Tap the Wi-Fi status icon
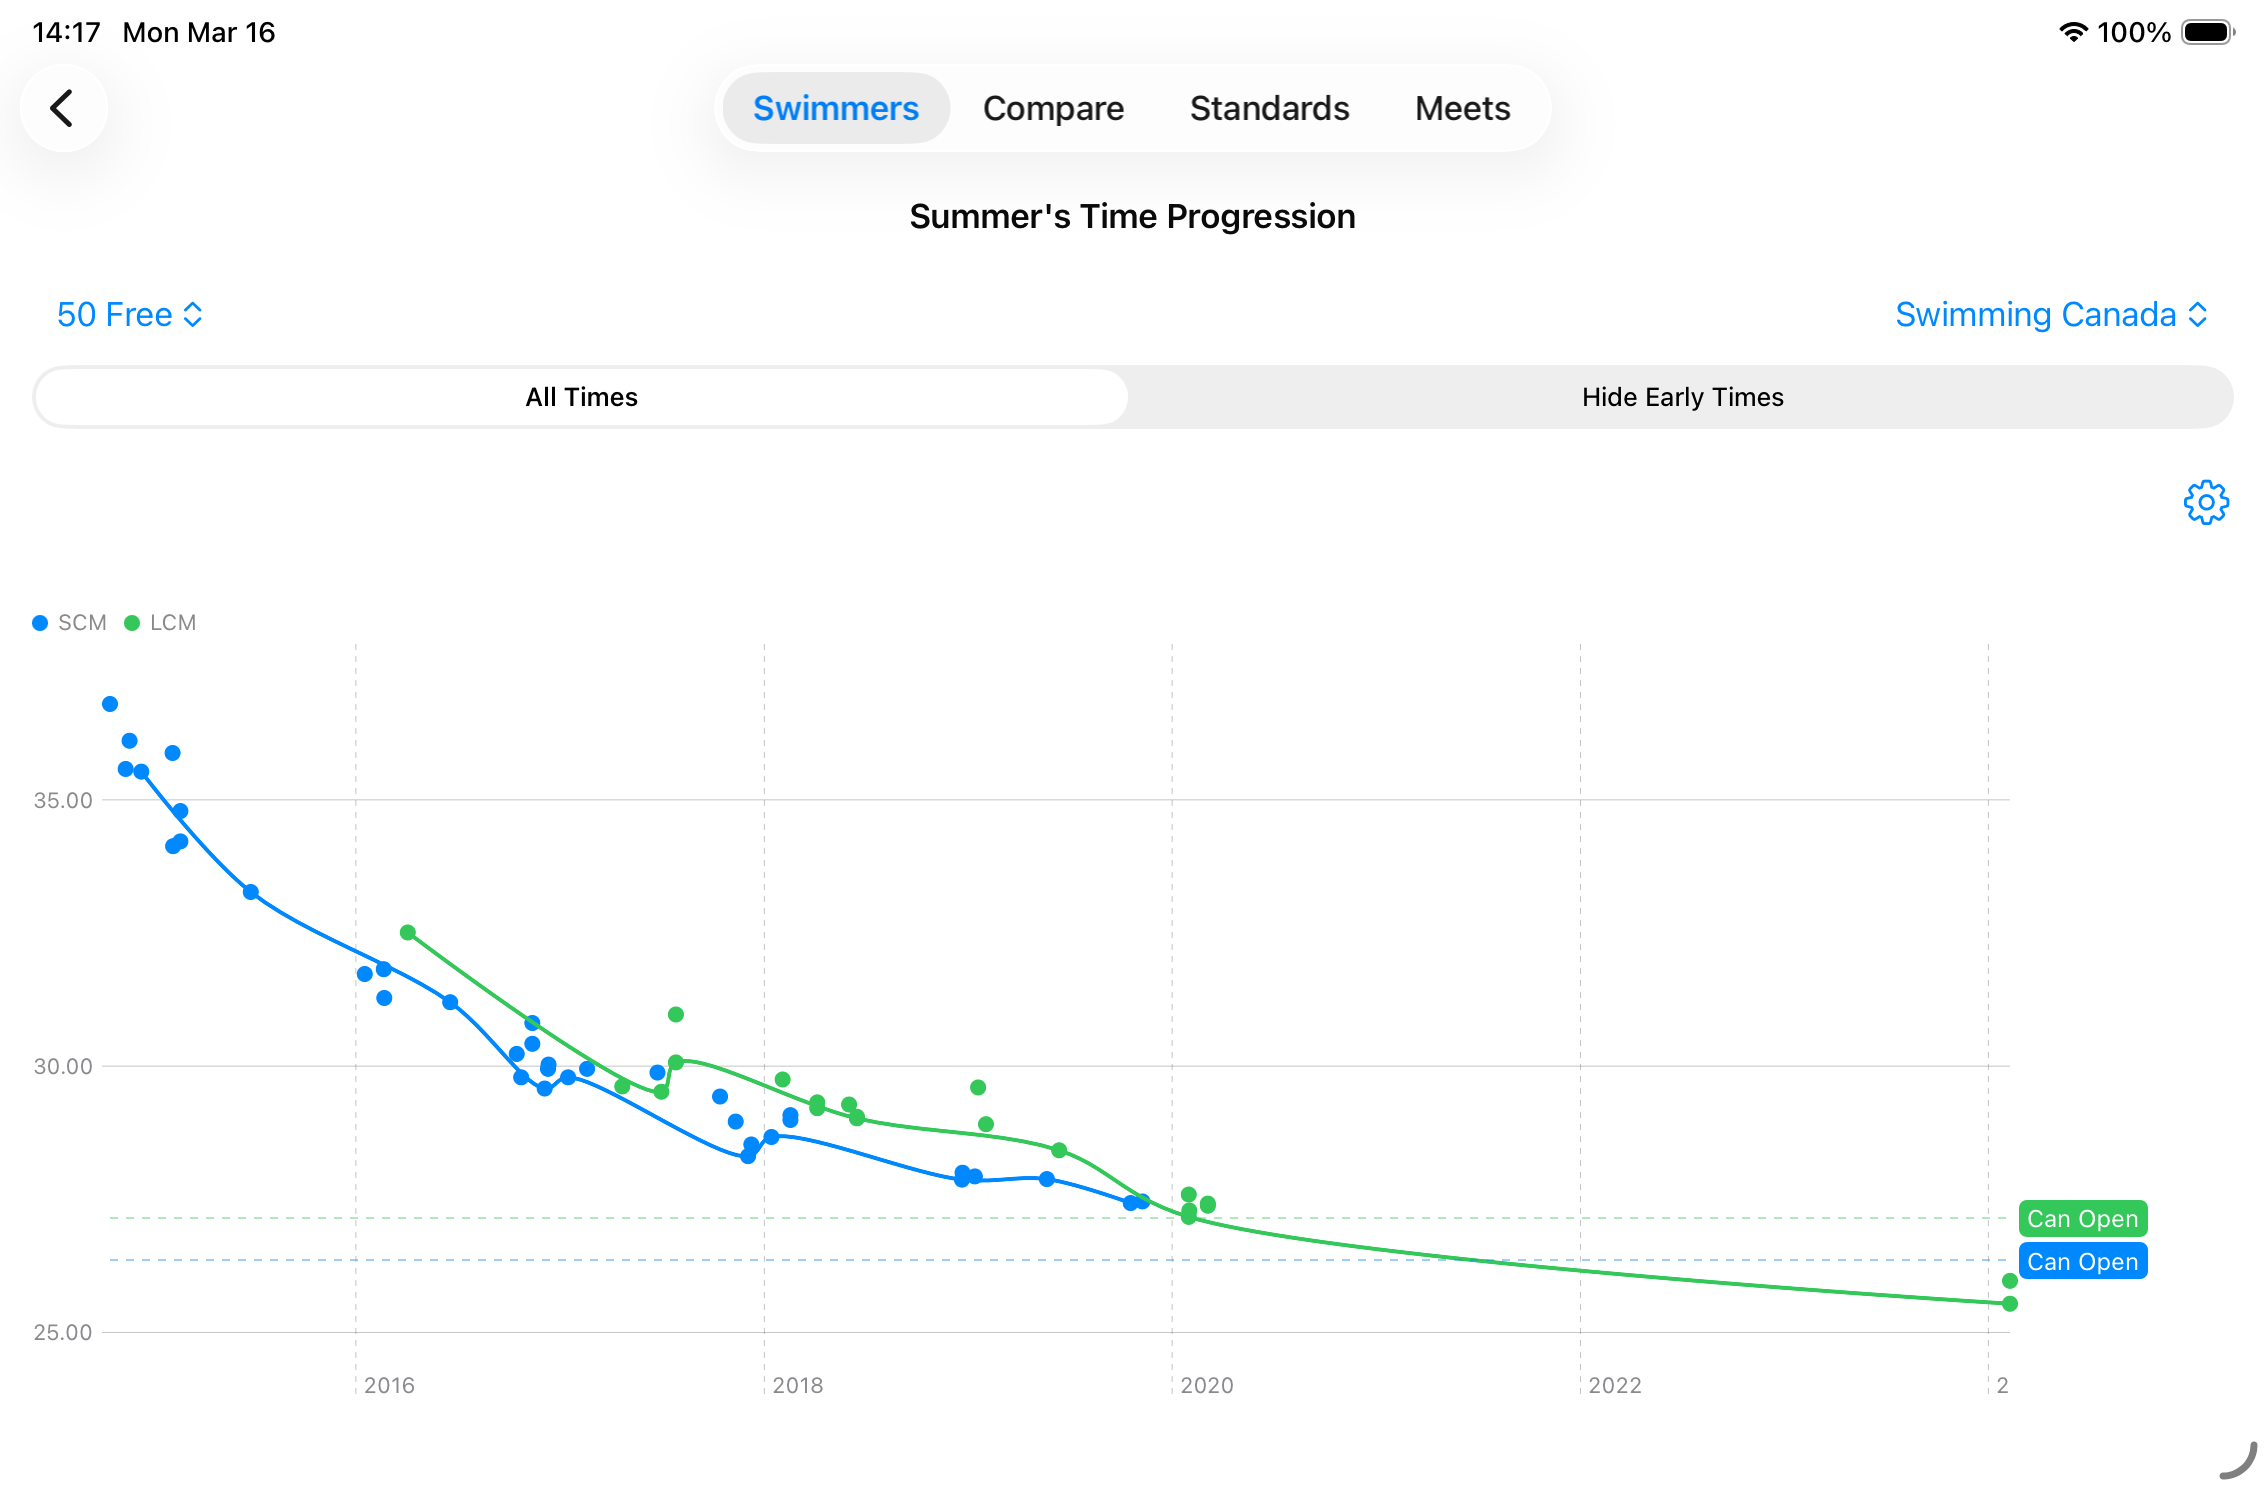The width and height of the screenshot is (2266, 1488). click(2073, 32)
